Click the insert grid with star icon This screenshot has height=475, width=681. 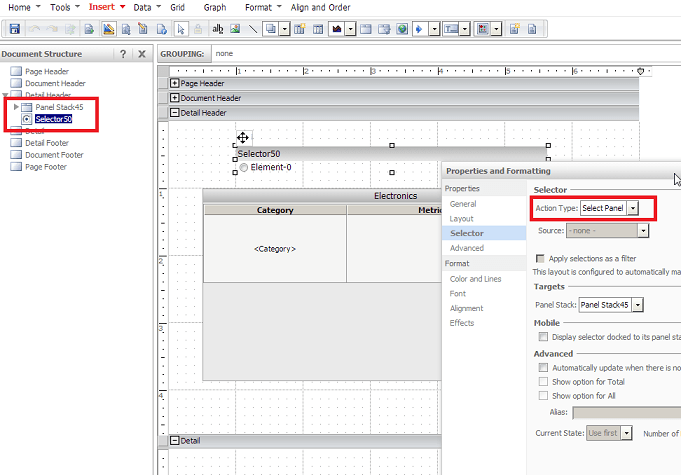[x=300, y=29]
